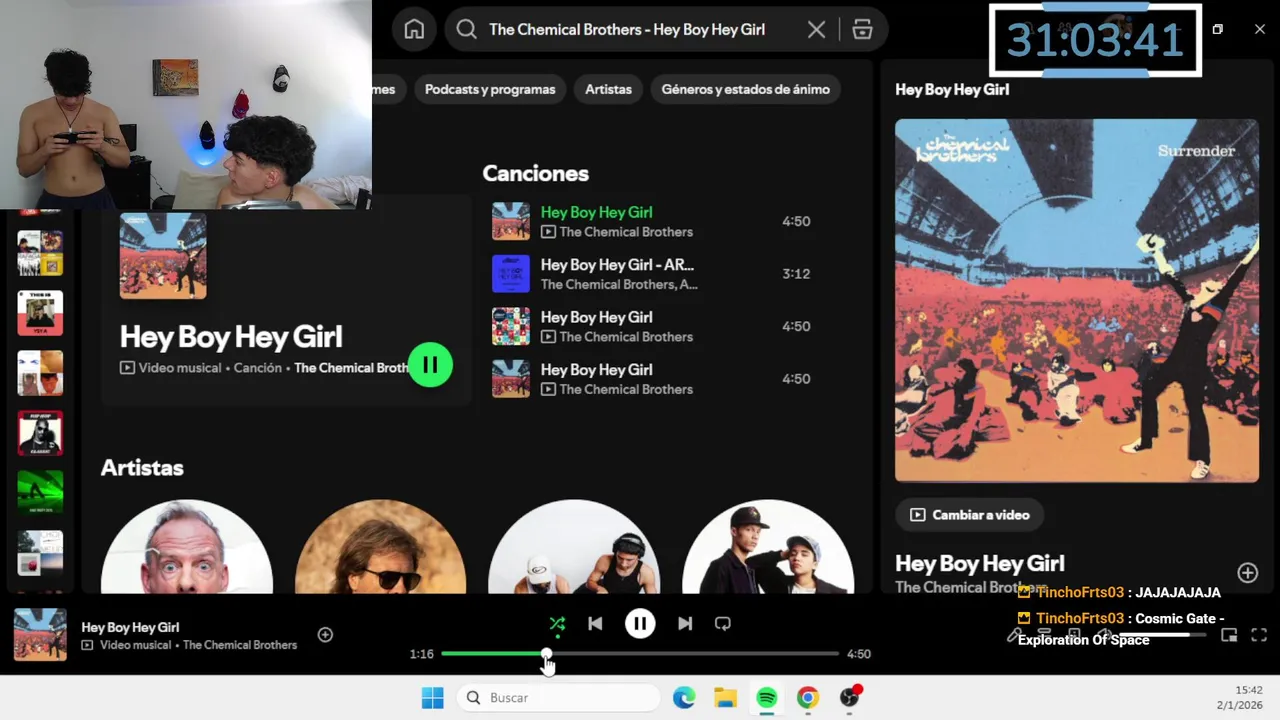Select Géneros y estados de ánimo filter
1280x720 pixels.
tap(746, 89)
